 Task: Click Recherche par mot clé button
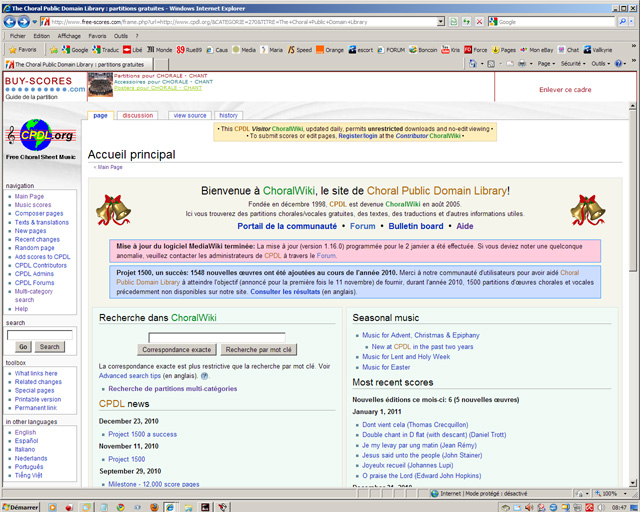(258, 349)
